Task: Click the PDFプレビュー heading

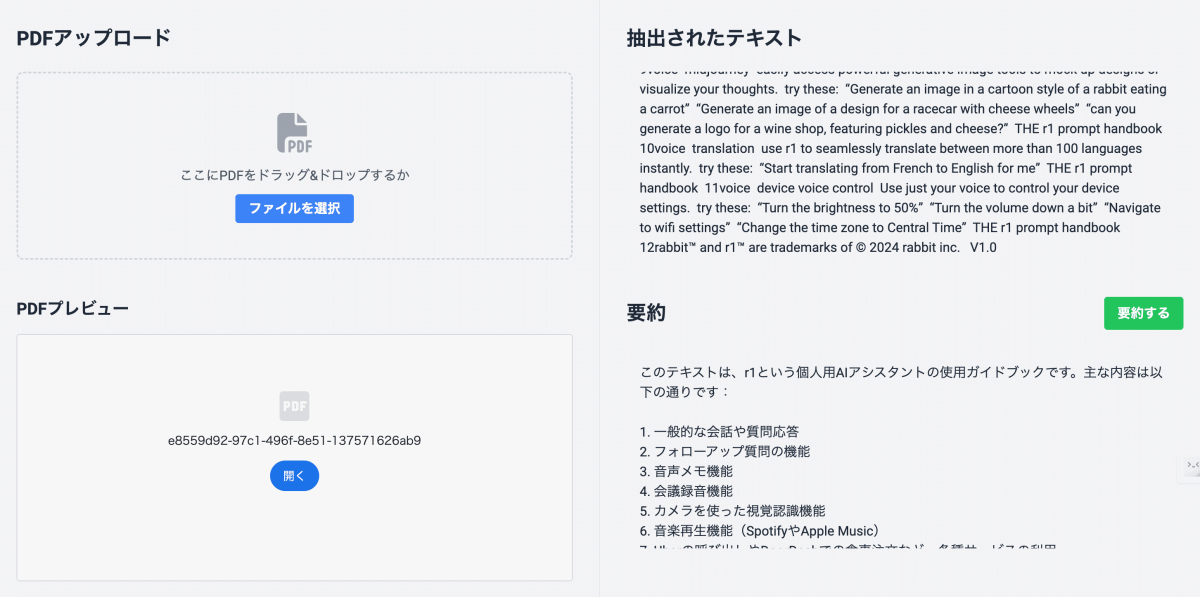Action: (73, 308)
